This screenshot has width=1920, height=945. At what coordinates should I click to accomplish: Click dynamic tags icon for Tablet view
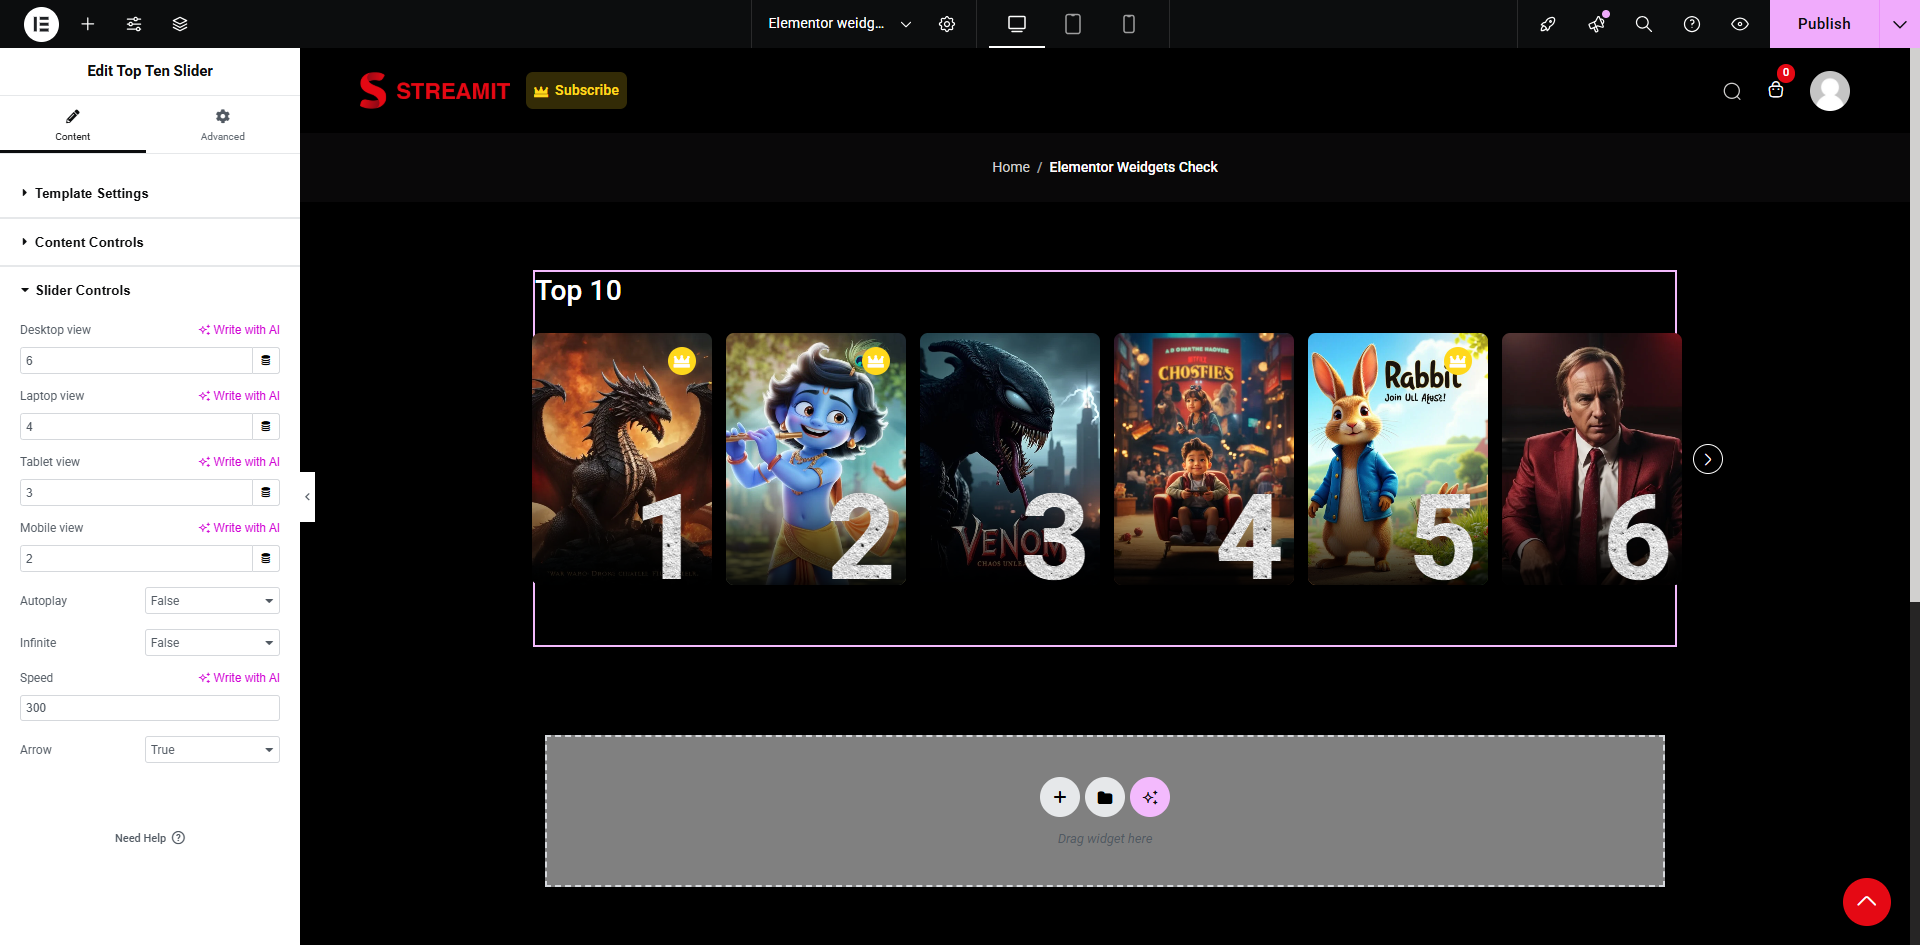(x=266, y=492)
